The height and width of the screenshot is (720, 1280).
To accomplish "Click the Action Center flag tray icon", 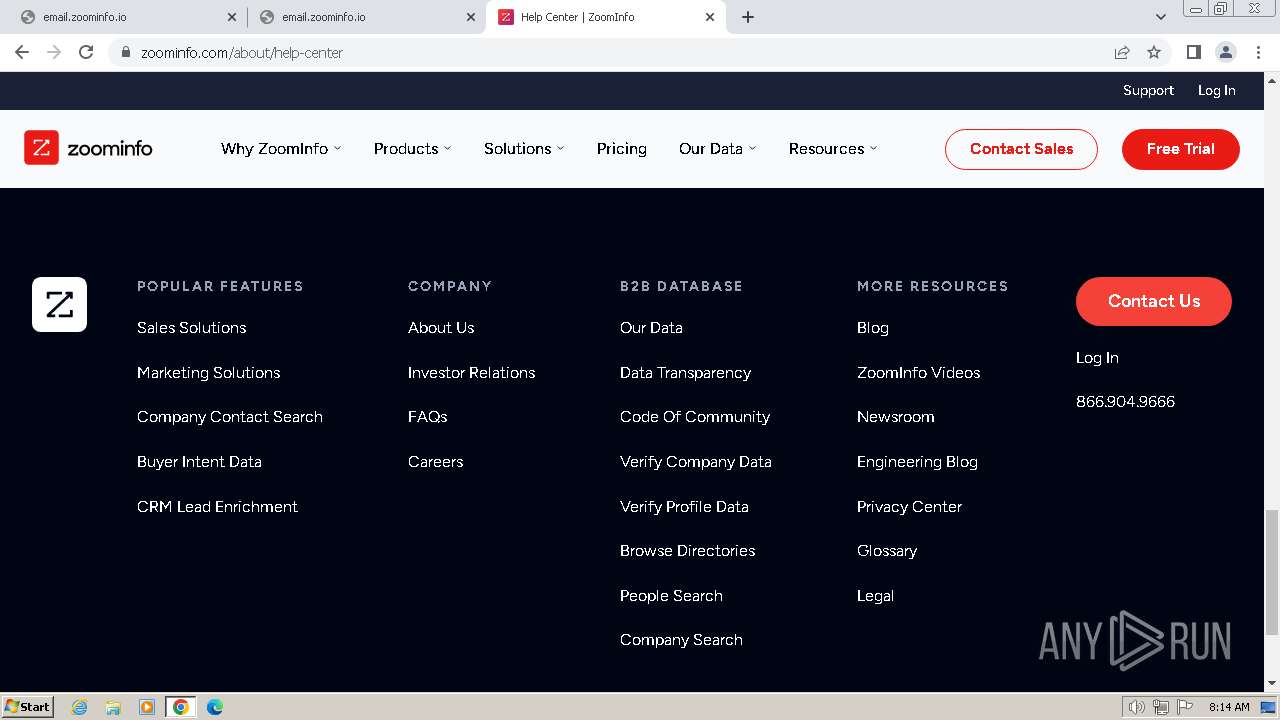I will (1185, 707).
